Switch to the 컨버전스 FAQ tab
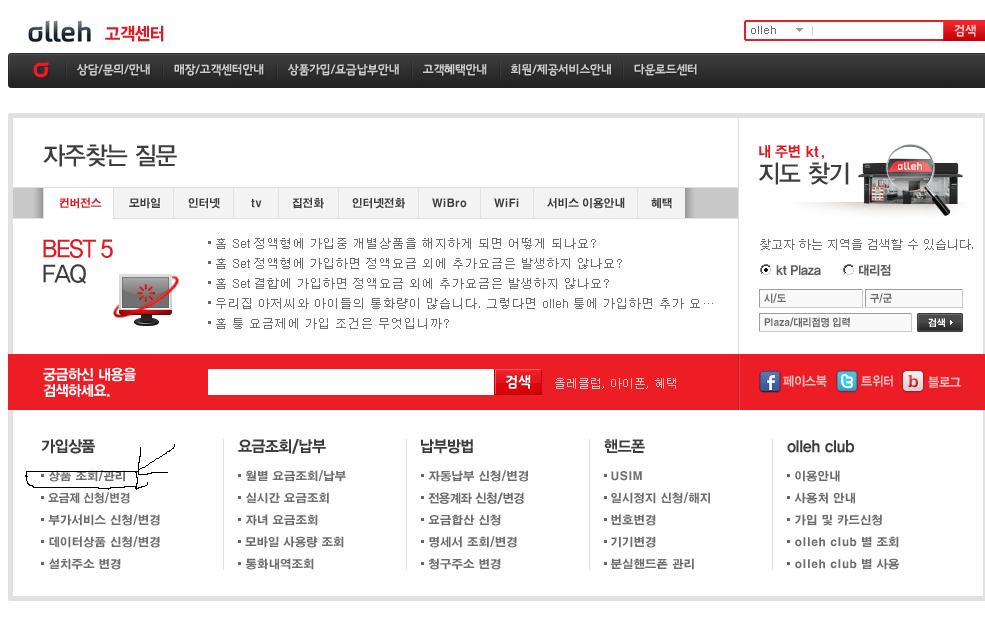985x628 pixels. tap(79, 203)
